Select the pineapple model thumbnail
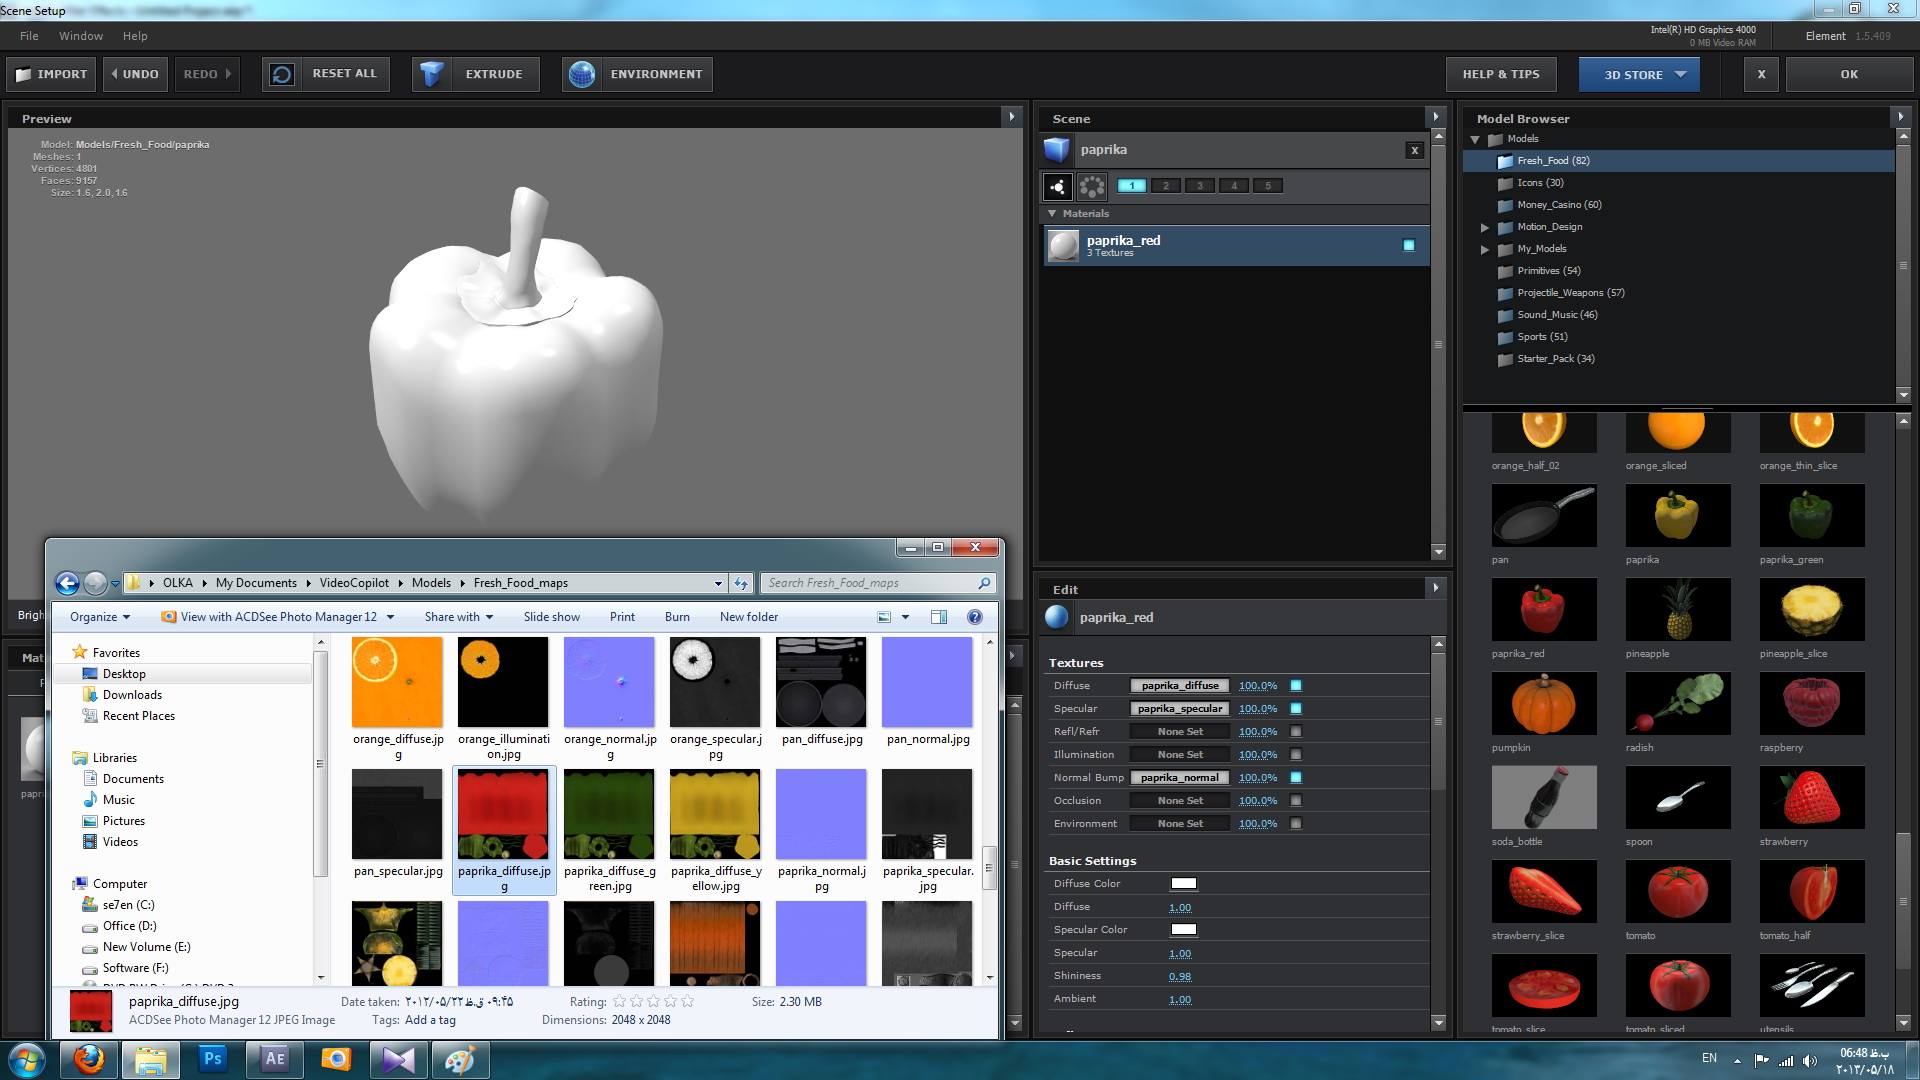This screenshot has height=1080, width=1920. pyautogui.click(x=1678, y=609)
